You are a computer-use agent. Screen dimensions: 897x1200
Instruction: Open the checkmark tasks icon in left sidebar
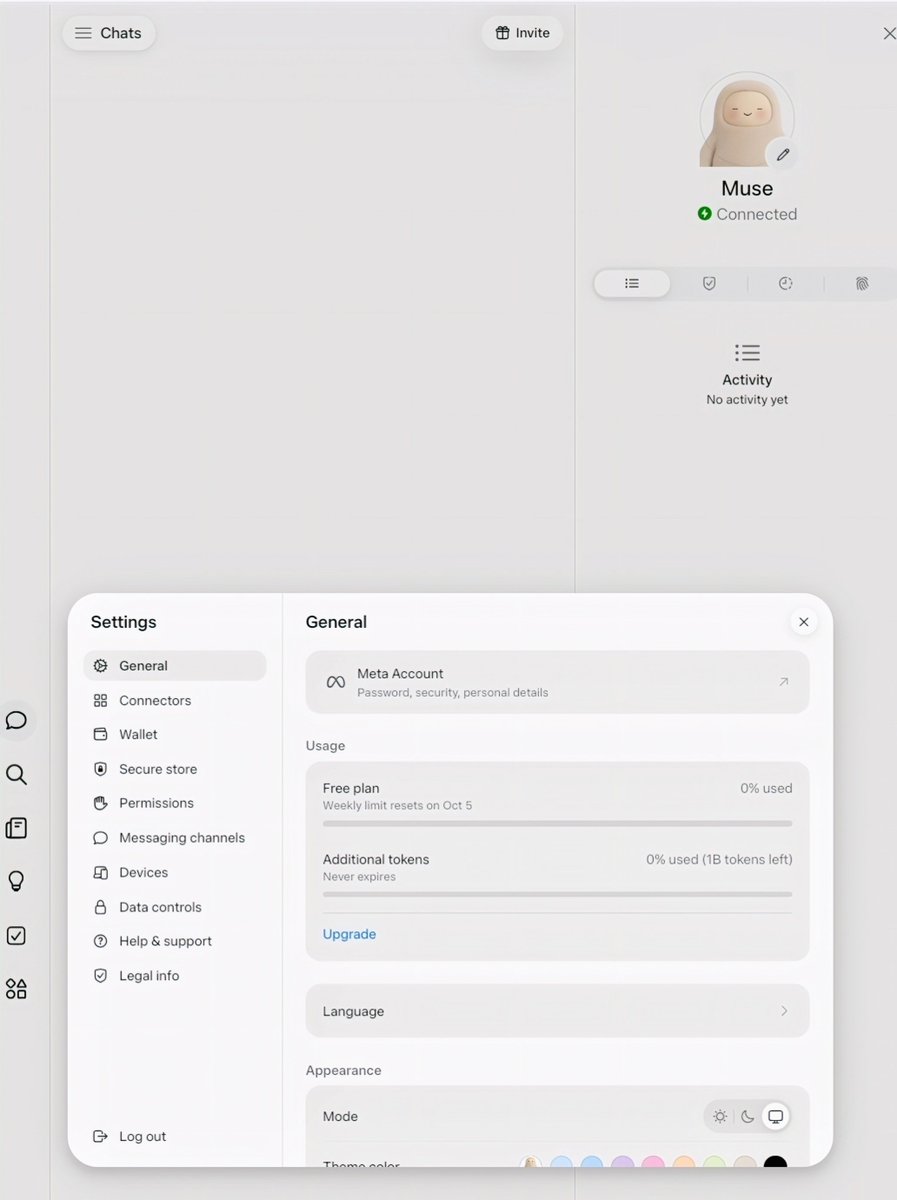pos(16,935)
